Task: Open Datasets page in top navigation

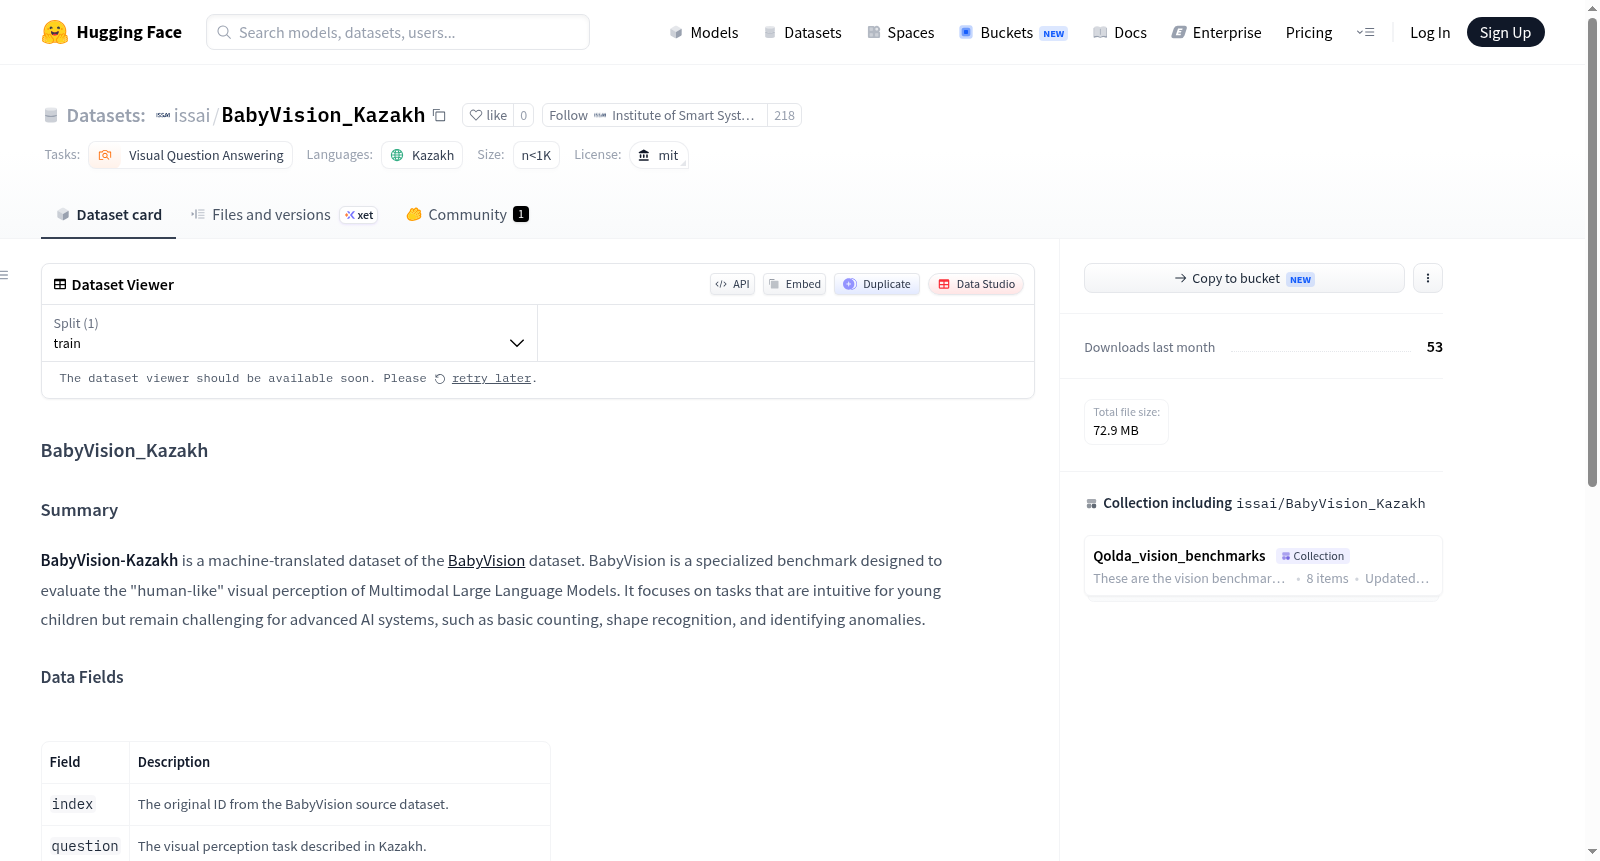Action: (x=803, y=32)
